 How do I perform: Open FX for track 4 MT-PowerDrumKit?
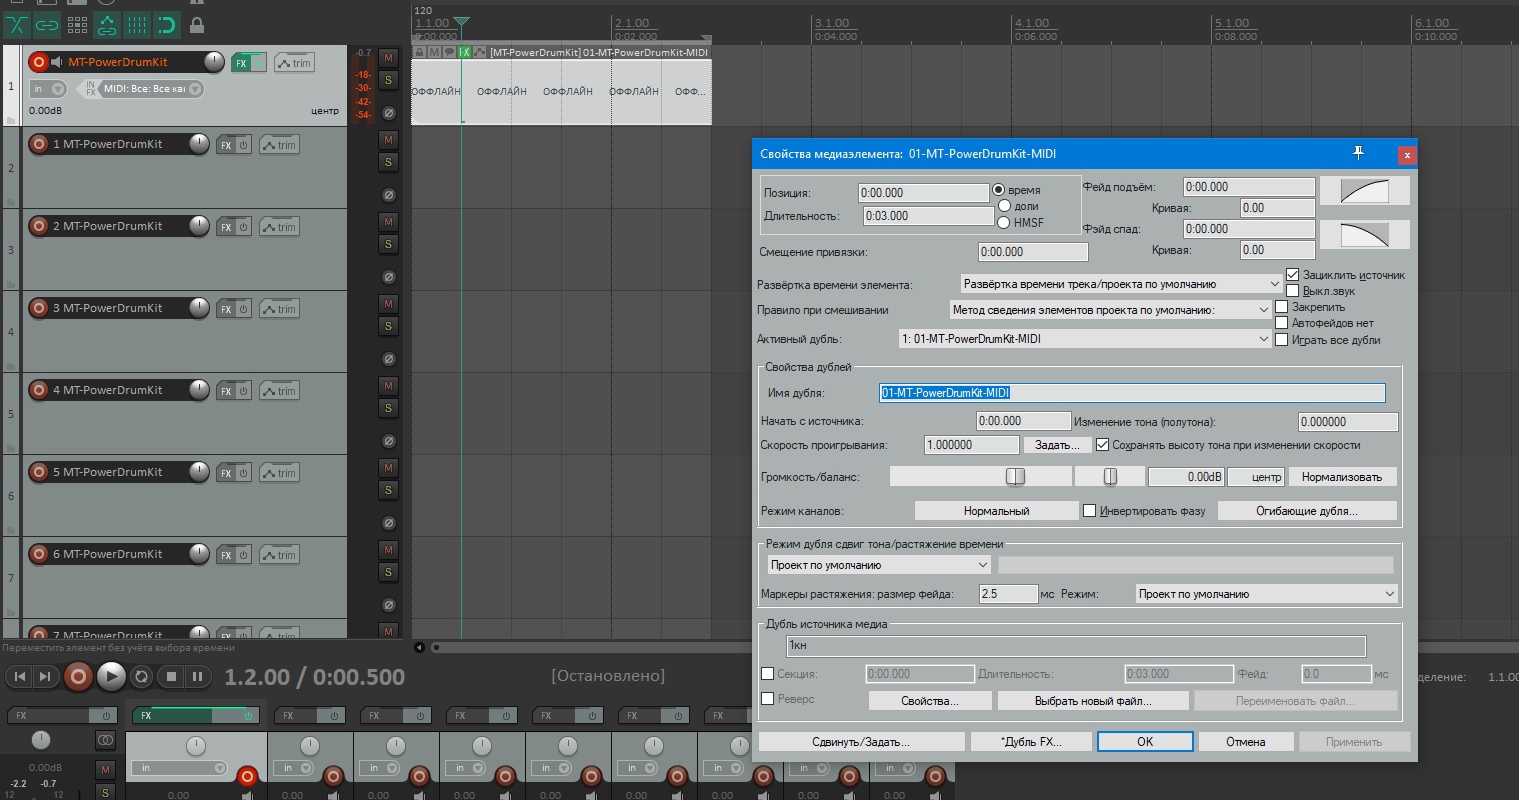(x=226, y=391)
